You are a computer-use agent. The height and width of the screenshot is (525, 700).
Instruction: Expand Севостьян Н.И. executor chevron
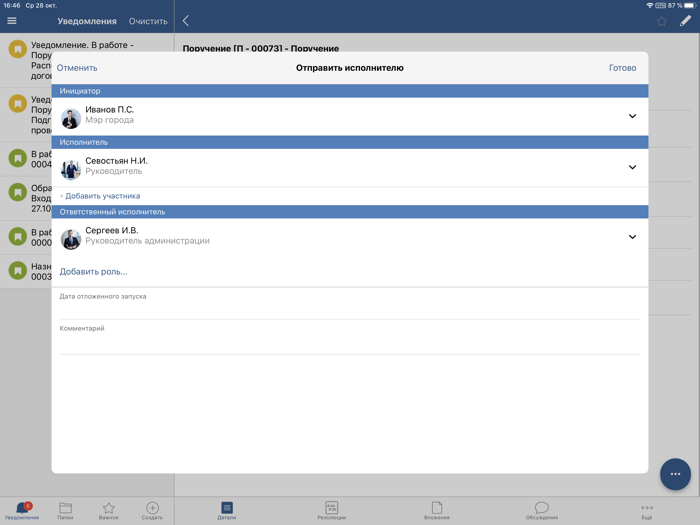(x=632, y=167)
